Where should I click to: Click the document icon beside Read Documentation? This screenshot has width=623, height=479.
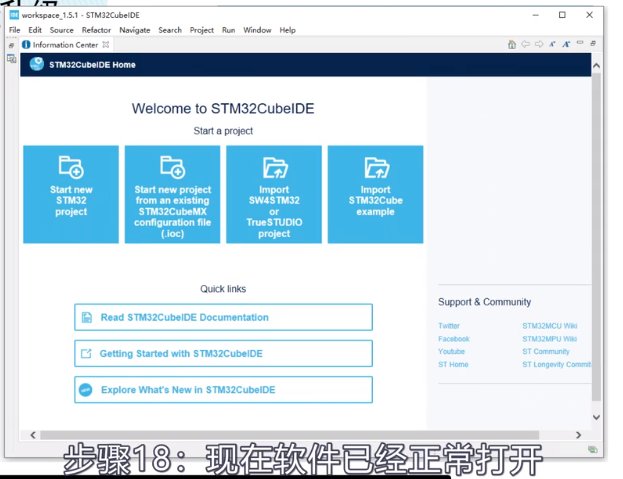(x=87, y=317)
